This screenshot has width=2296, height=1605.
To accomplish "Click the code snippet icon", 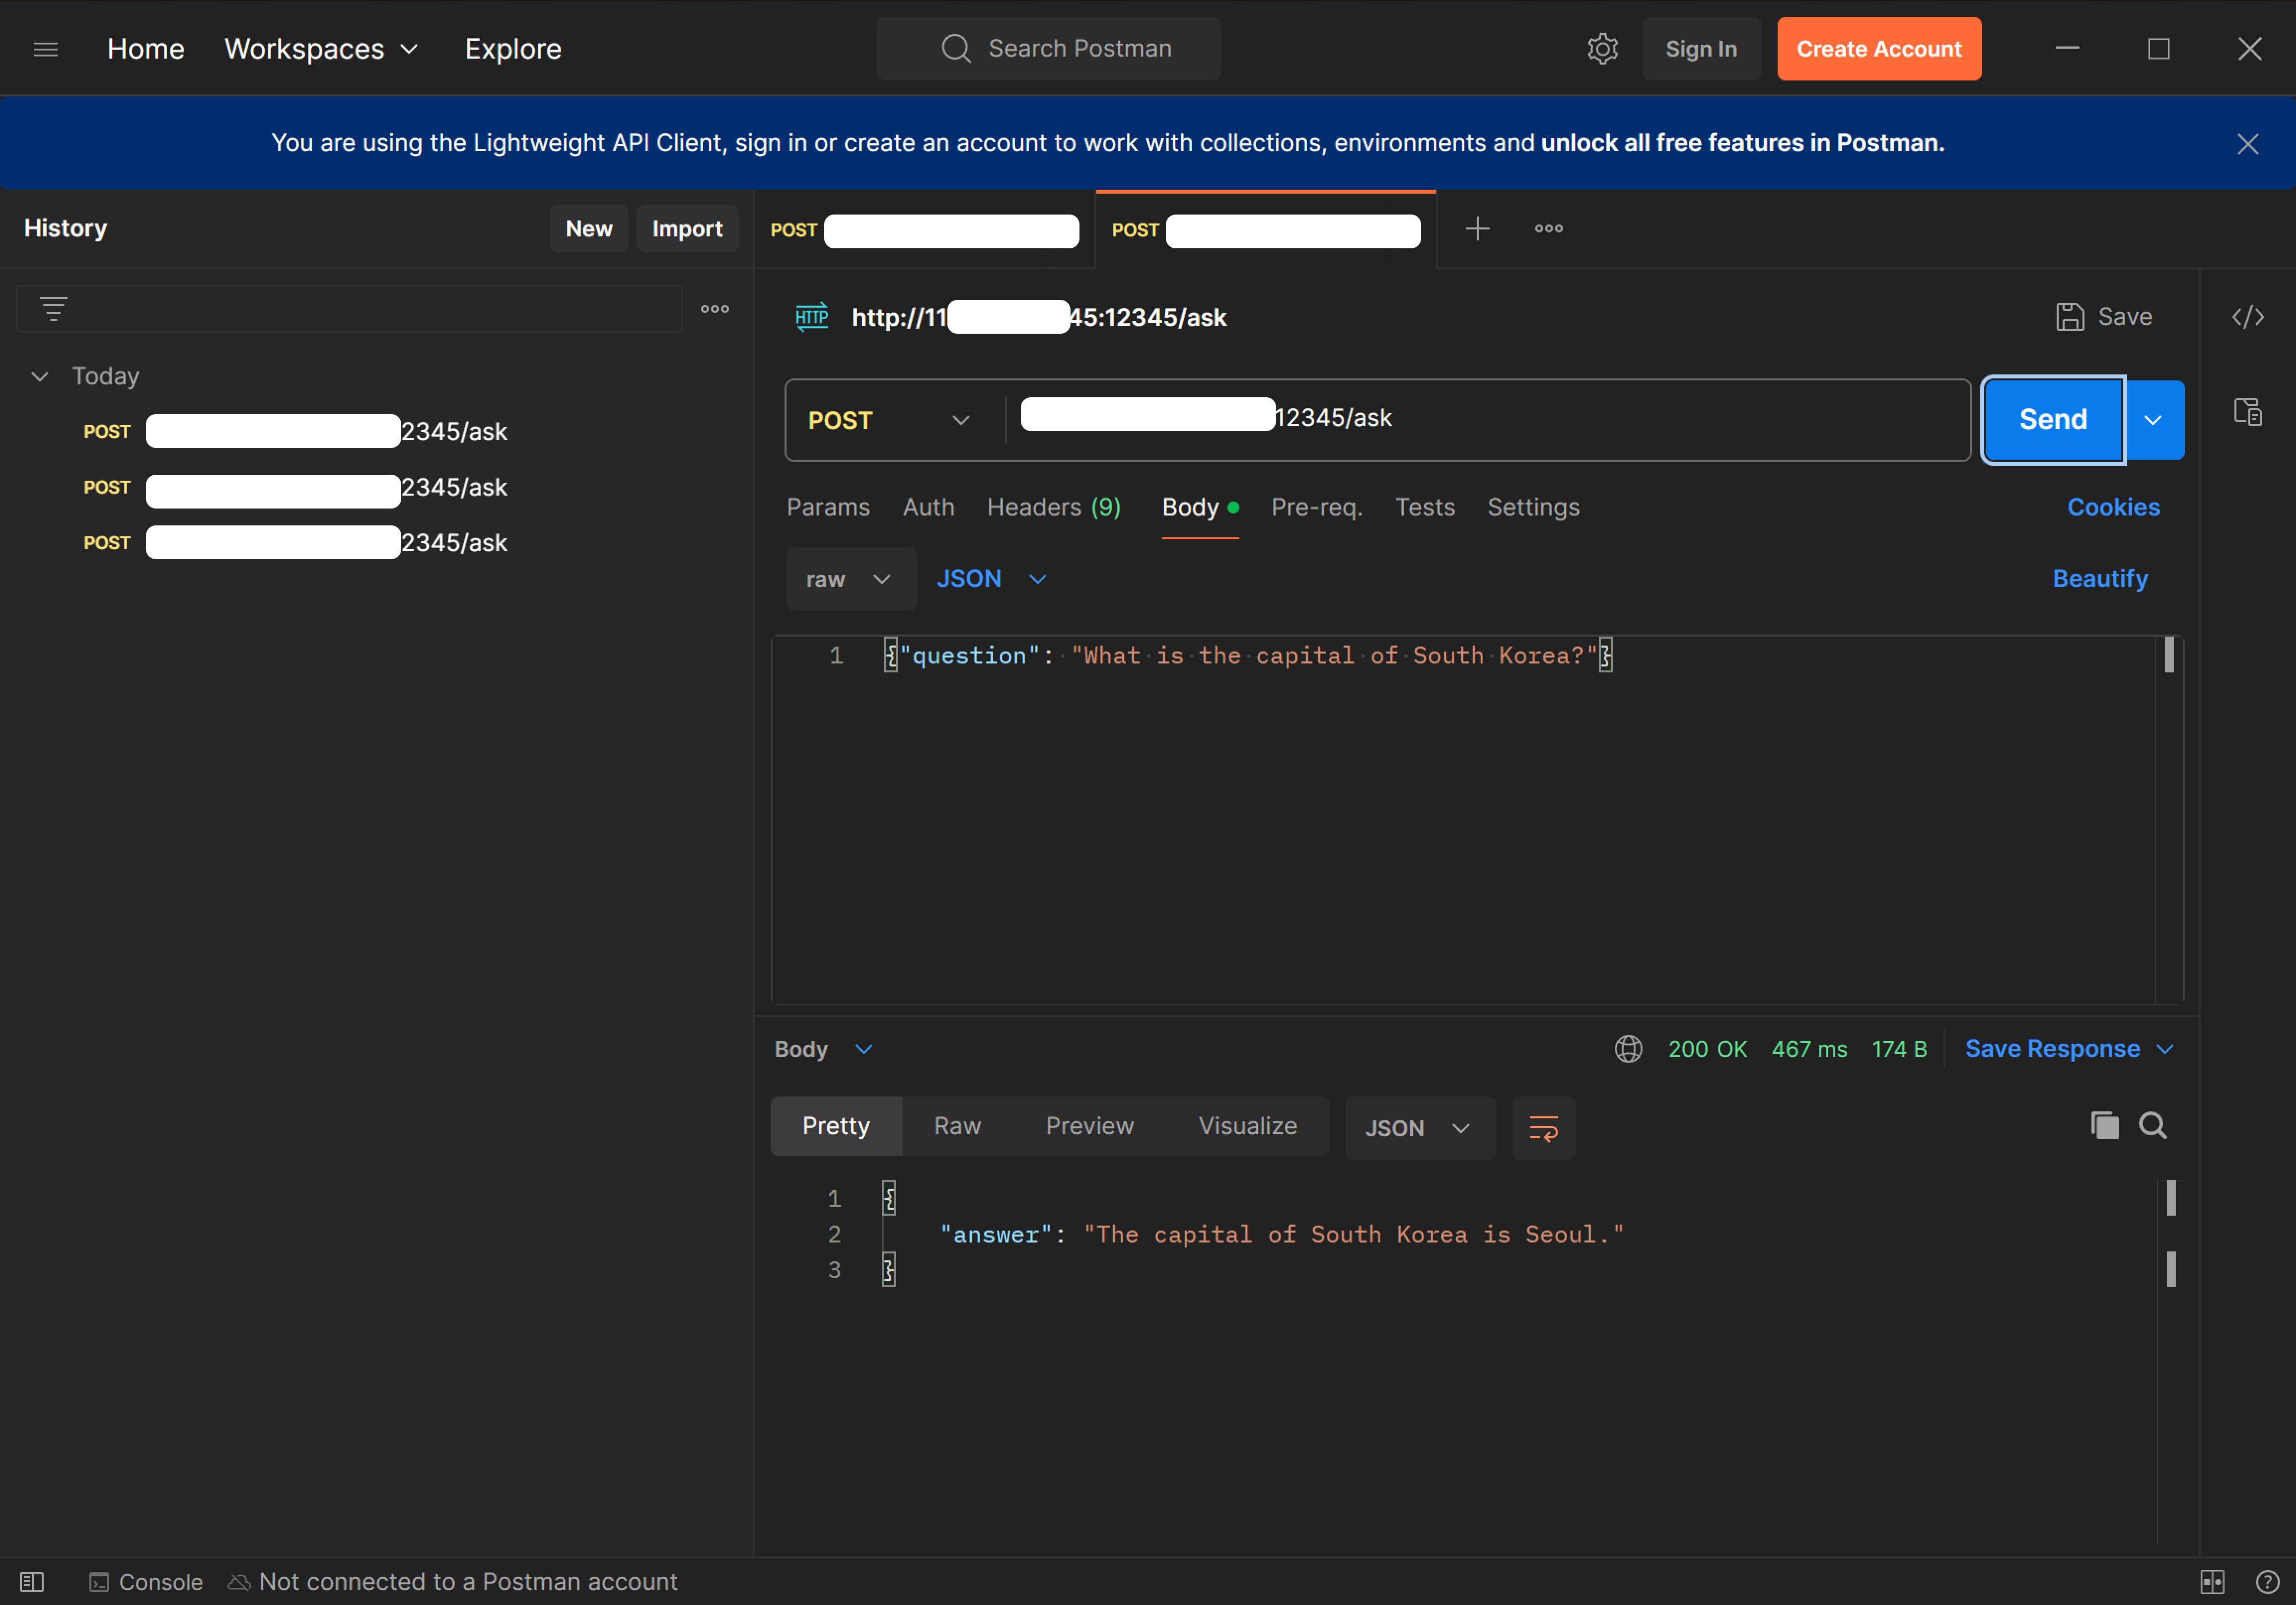I will click(x=2247, y=317).
